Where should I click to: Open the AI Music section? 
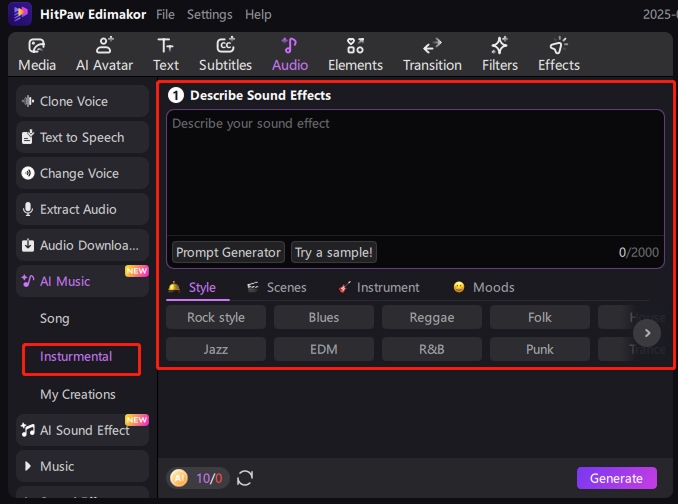click(83, 281)
